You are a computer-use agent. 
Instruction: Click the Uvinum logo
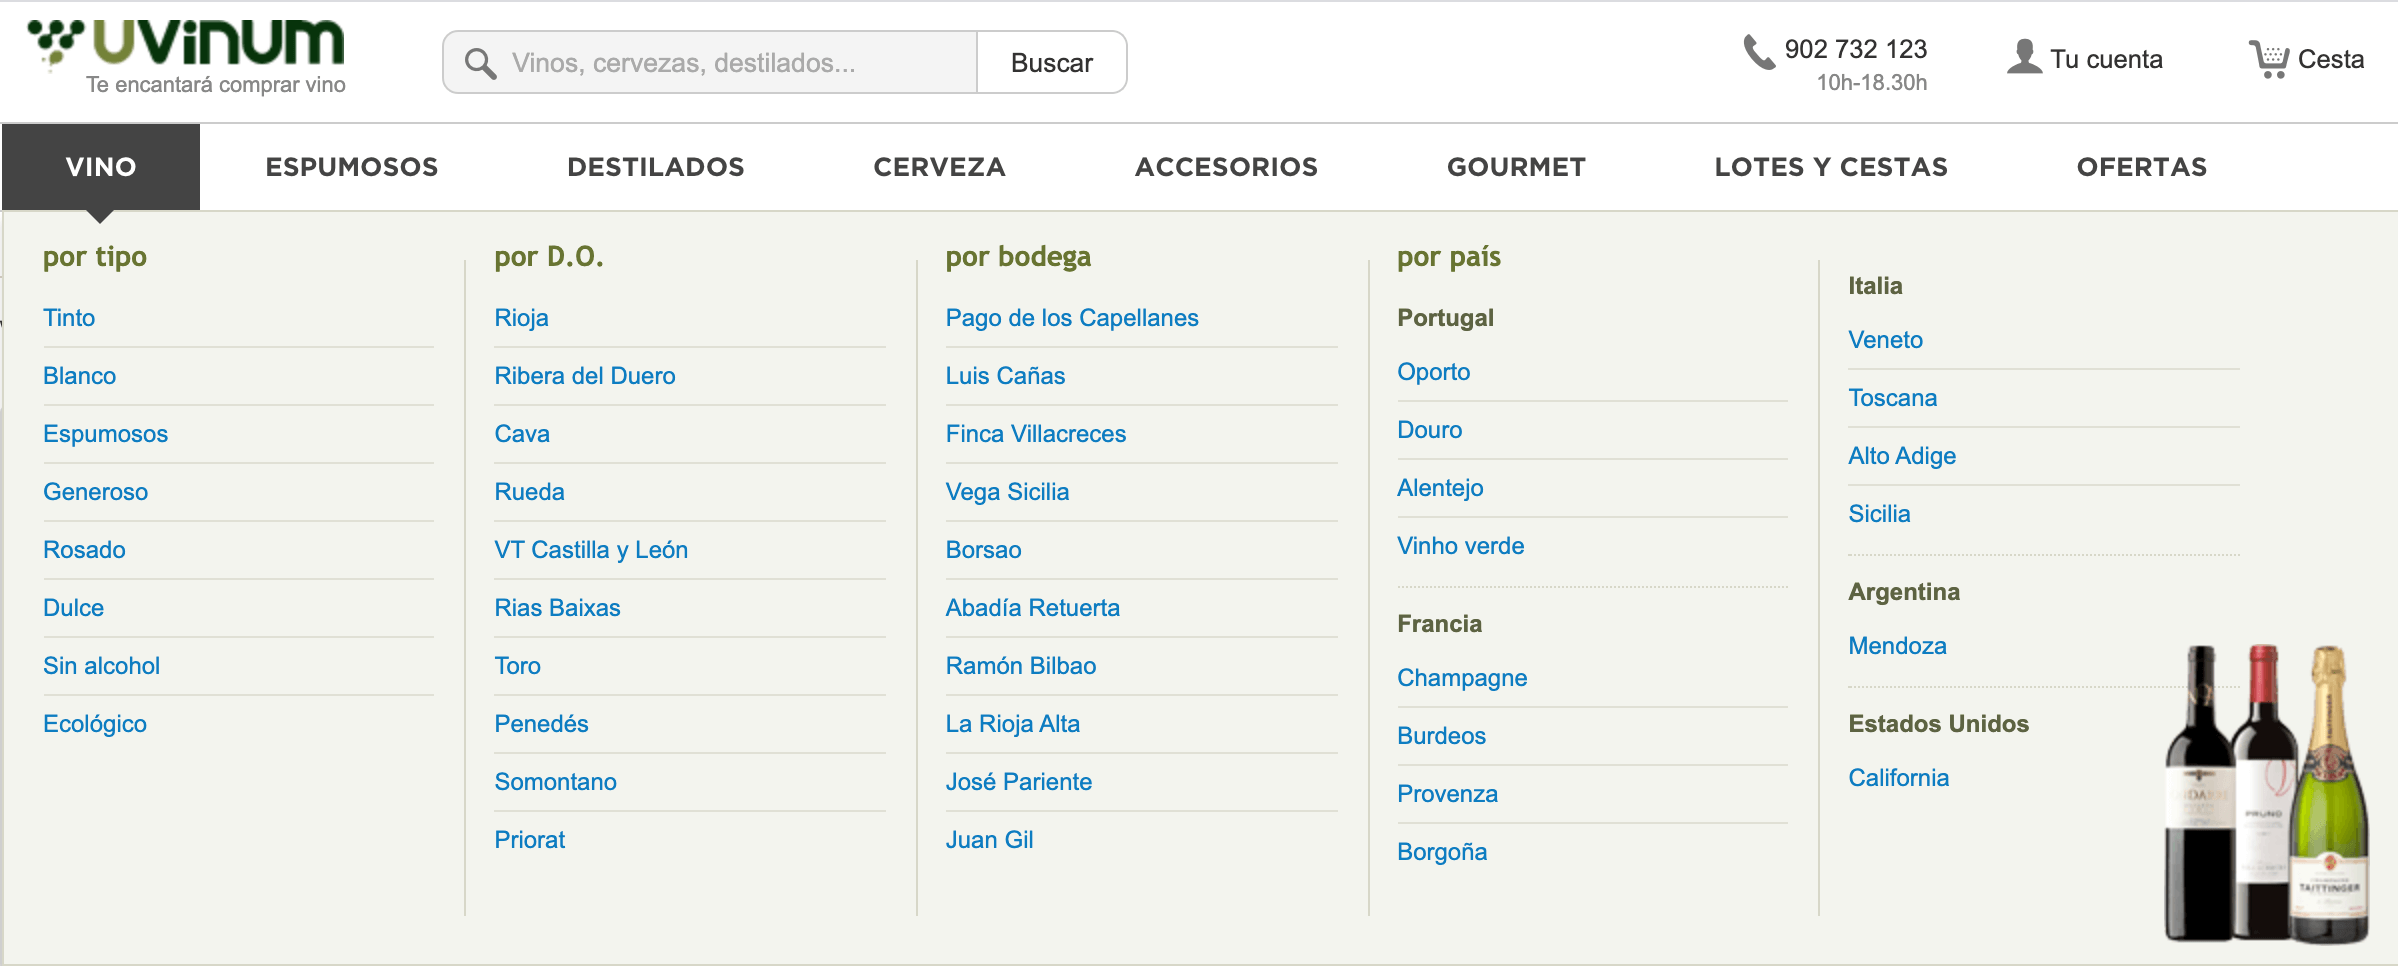point(188,57)
